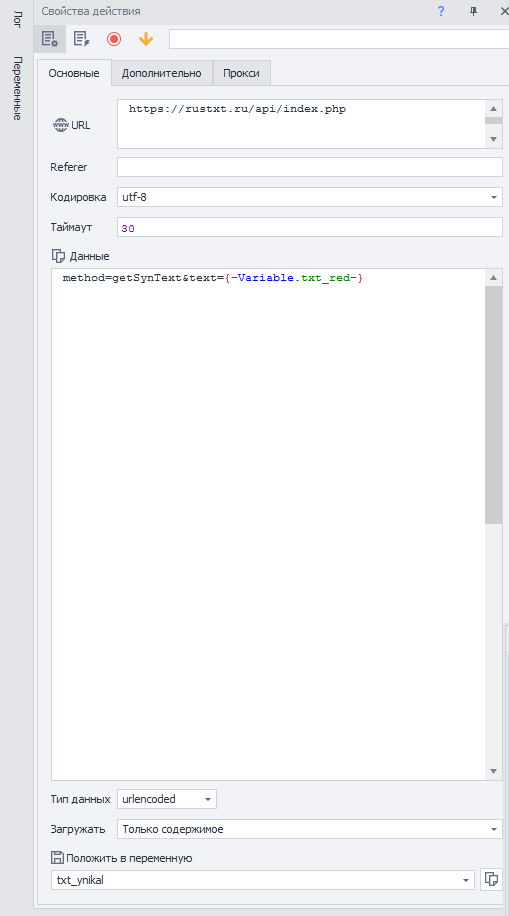Click the Referer input field
Image resolution: width=509 pixels, height=916 pixels.
coord(310,167)
